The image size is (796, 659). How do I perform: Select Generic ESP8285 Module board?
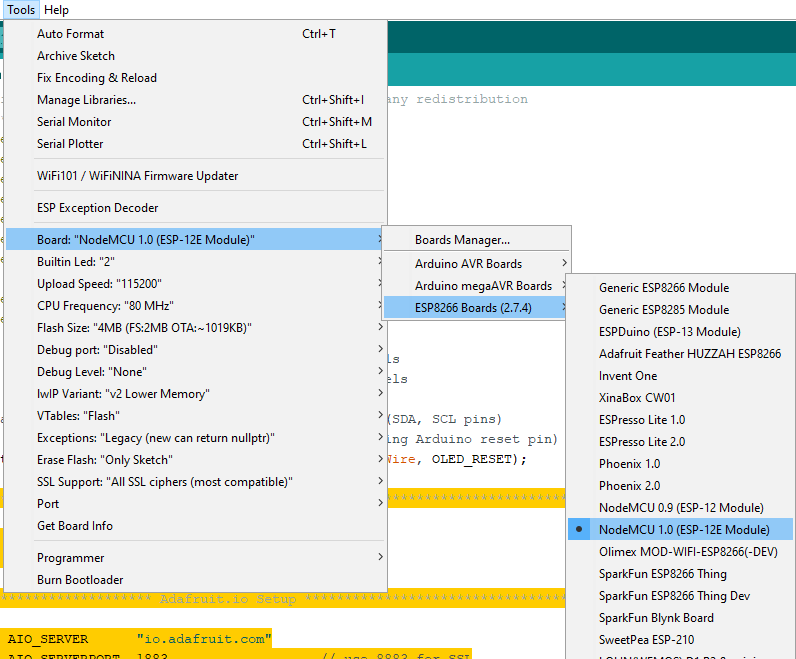coord(680,310)
